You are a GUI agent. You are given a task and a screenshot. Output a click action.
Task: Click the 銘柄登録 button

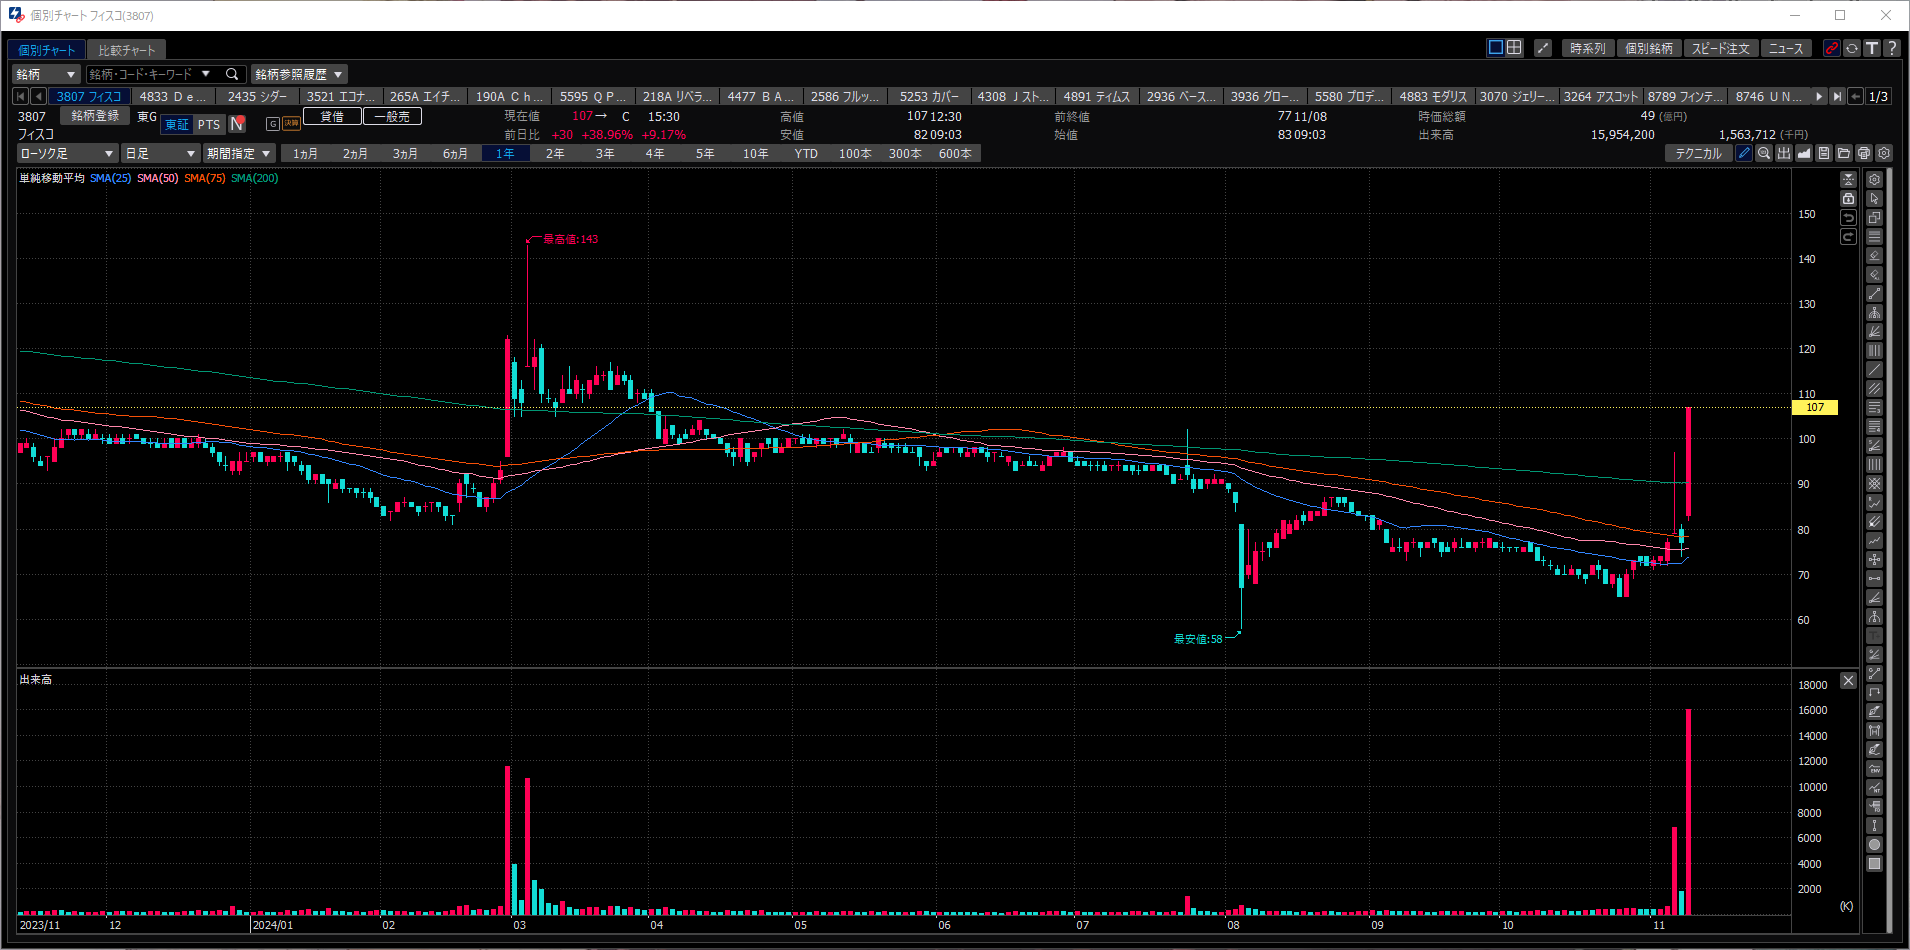pyautogui.click(x=95, y=116)
